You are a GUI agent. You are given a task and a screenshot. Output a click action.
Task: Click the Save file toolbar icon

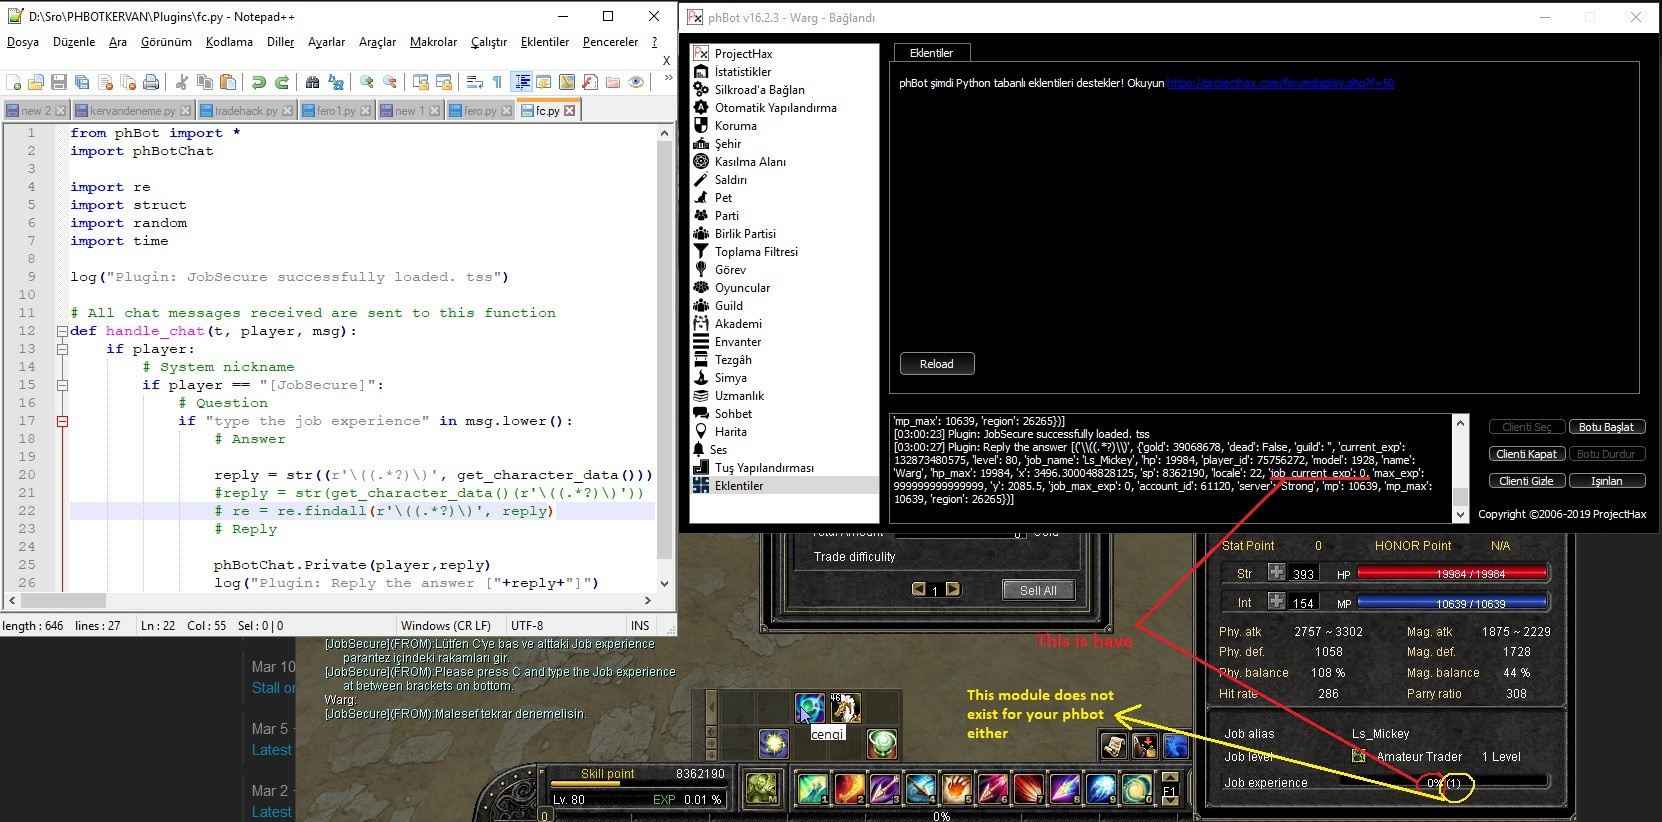59,82
